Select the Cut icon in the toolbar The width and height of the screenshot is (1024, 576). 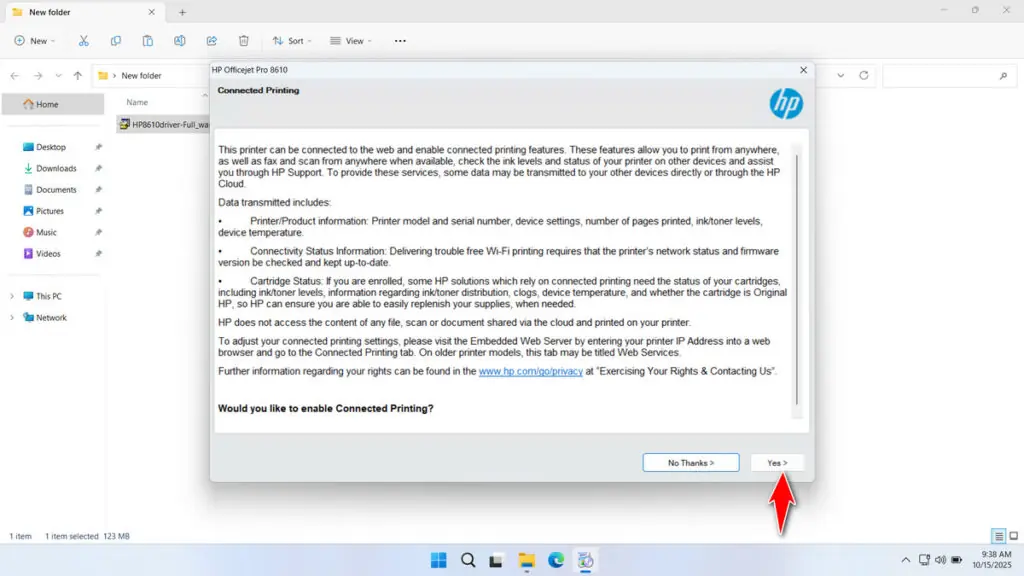(x=84, y=41)
